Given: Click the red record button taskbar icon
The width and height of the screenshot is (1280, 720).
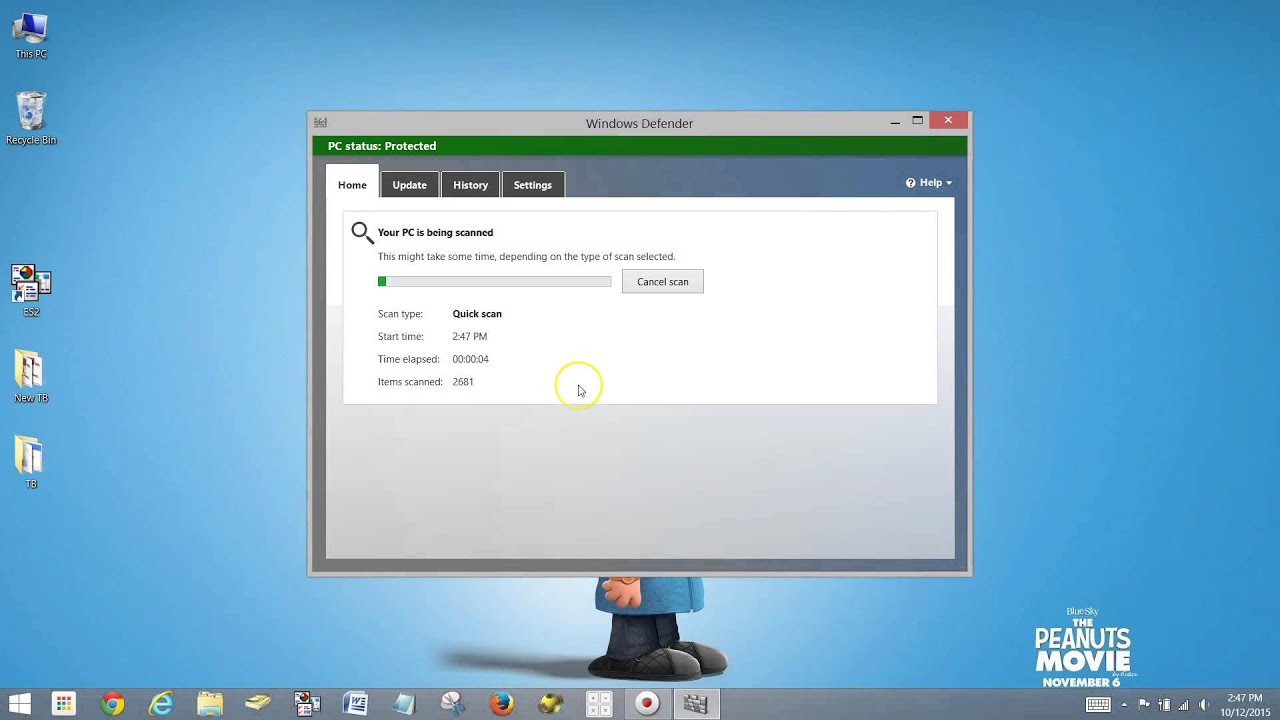Looking at the screenshot, I should 647,704.
